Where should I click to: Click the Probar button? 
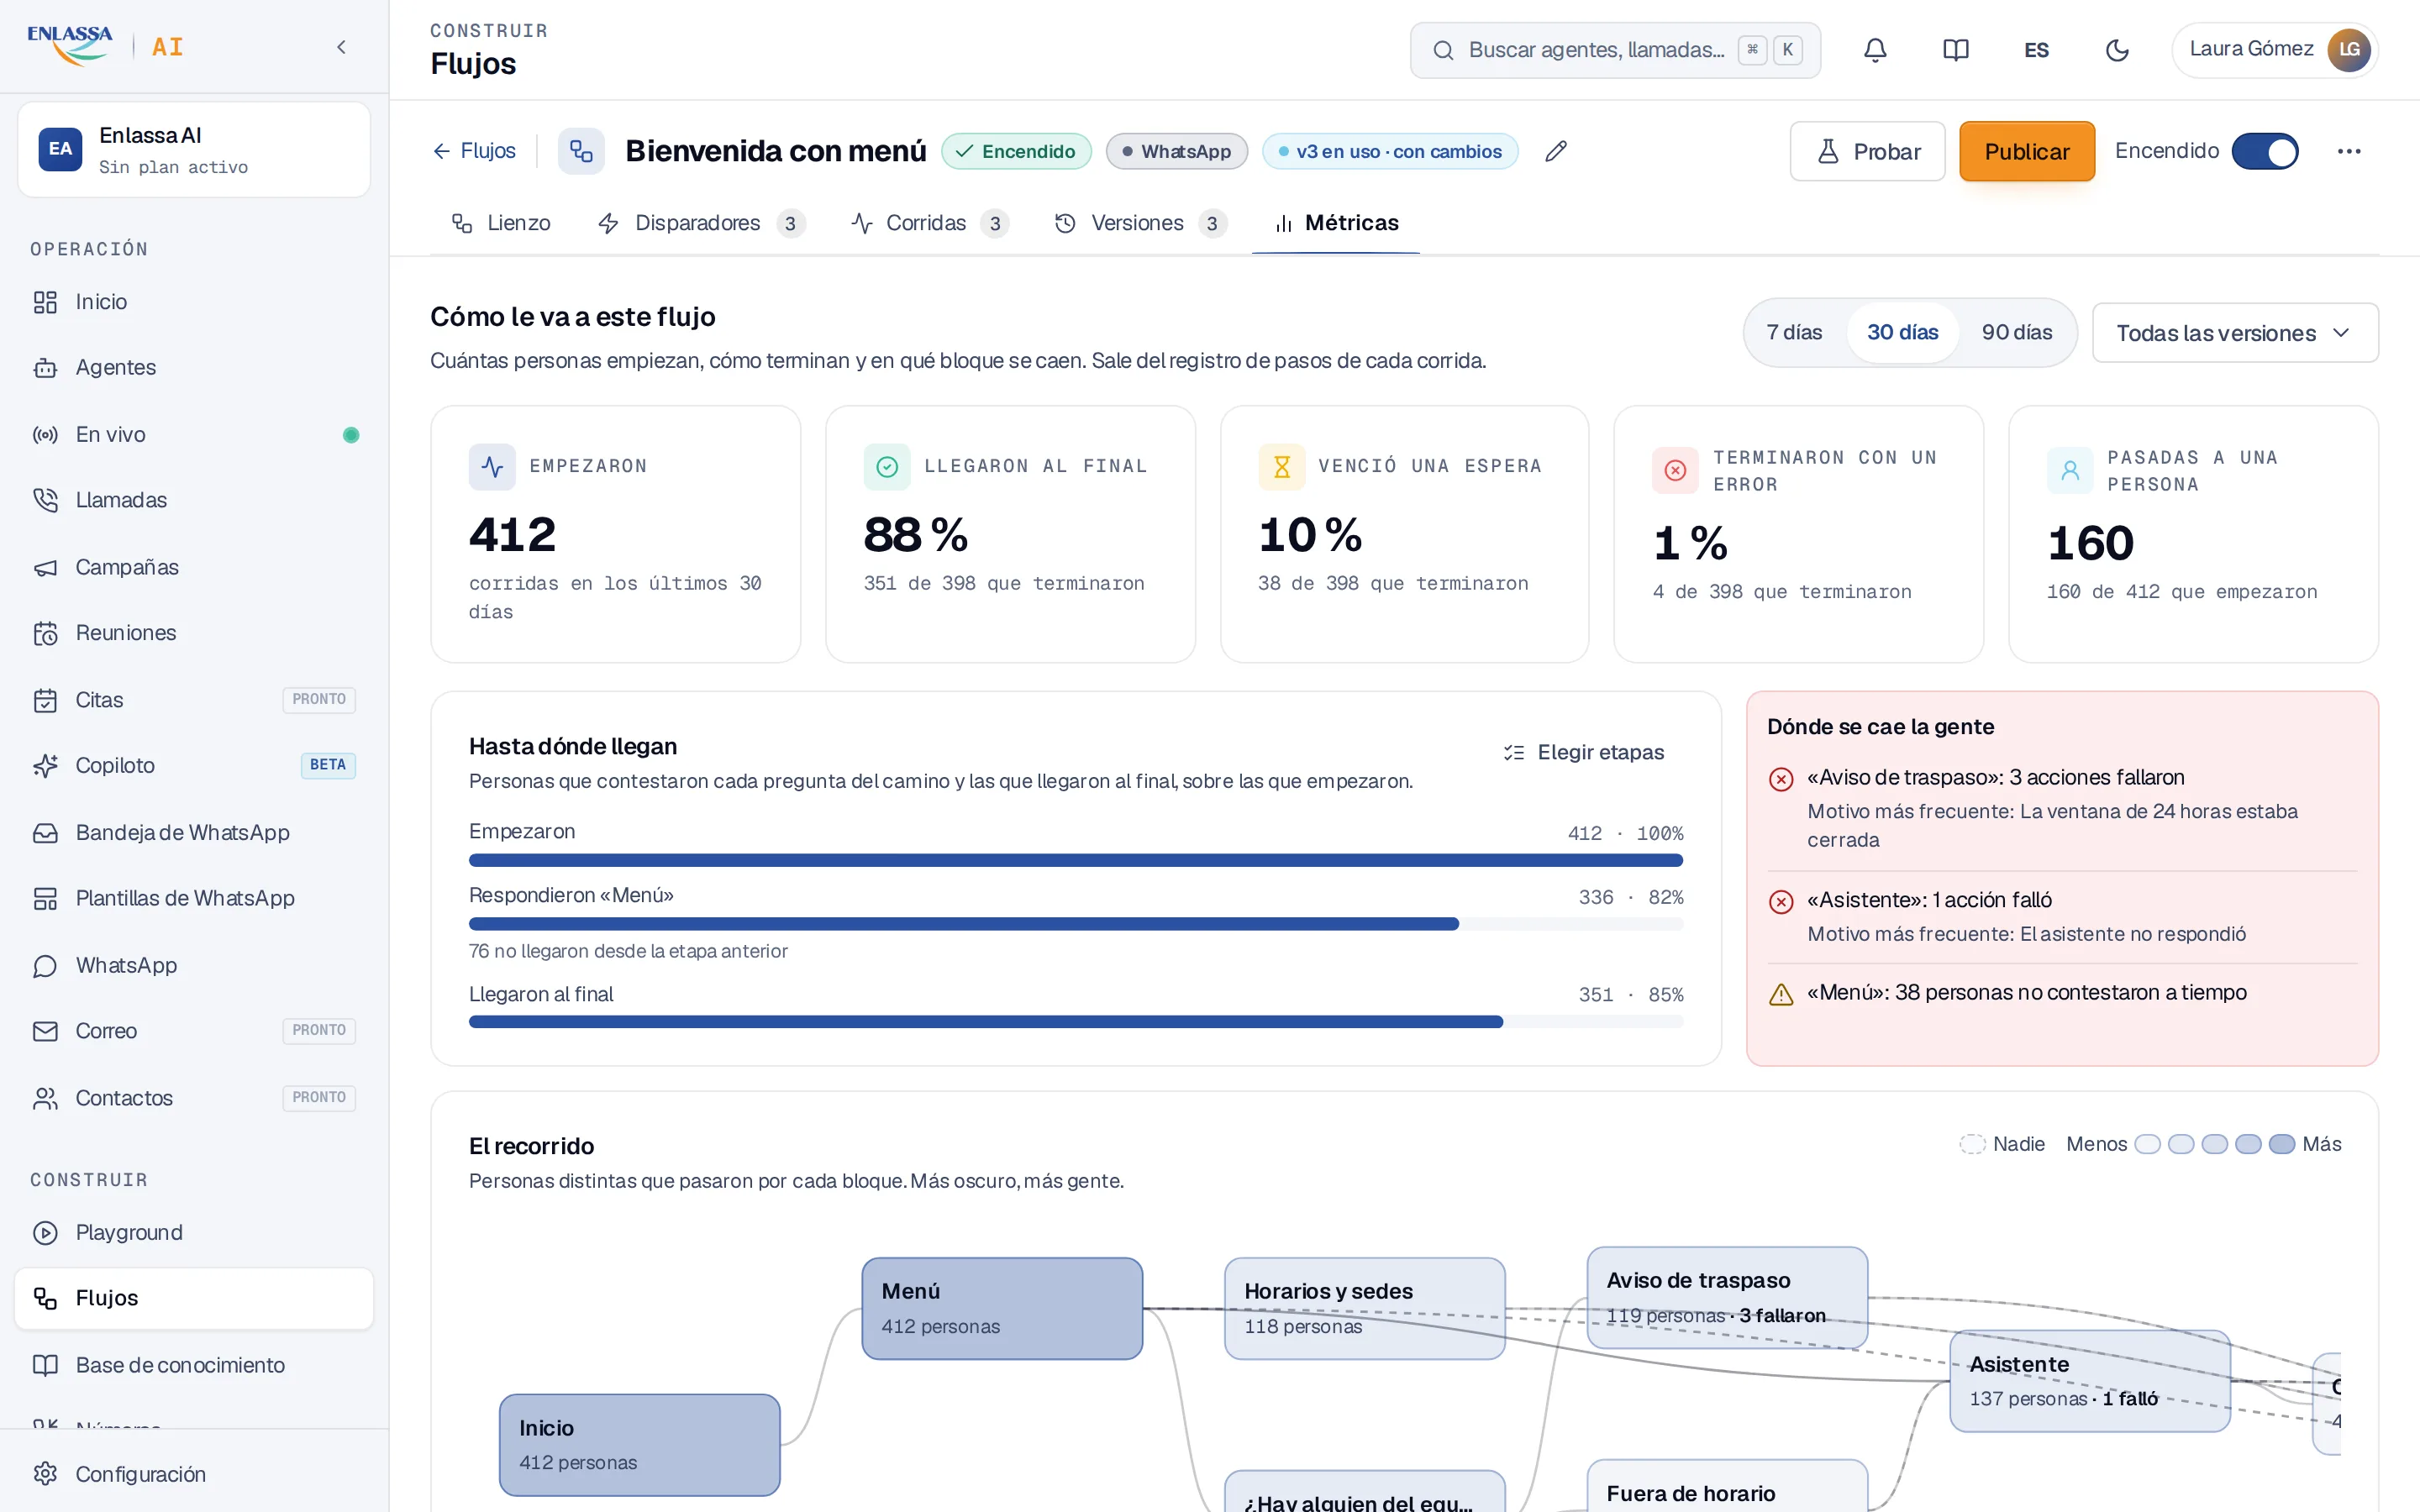[1867, 152]
